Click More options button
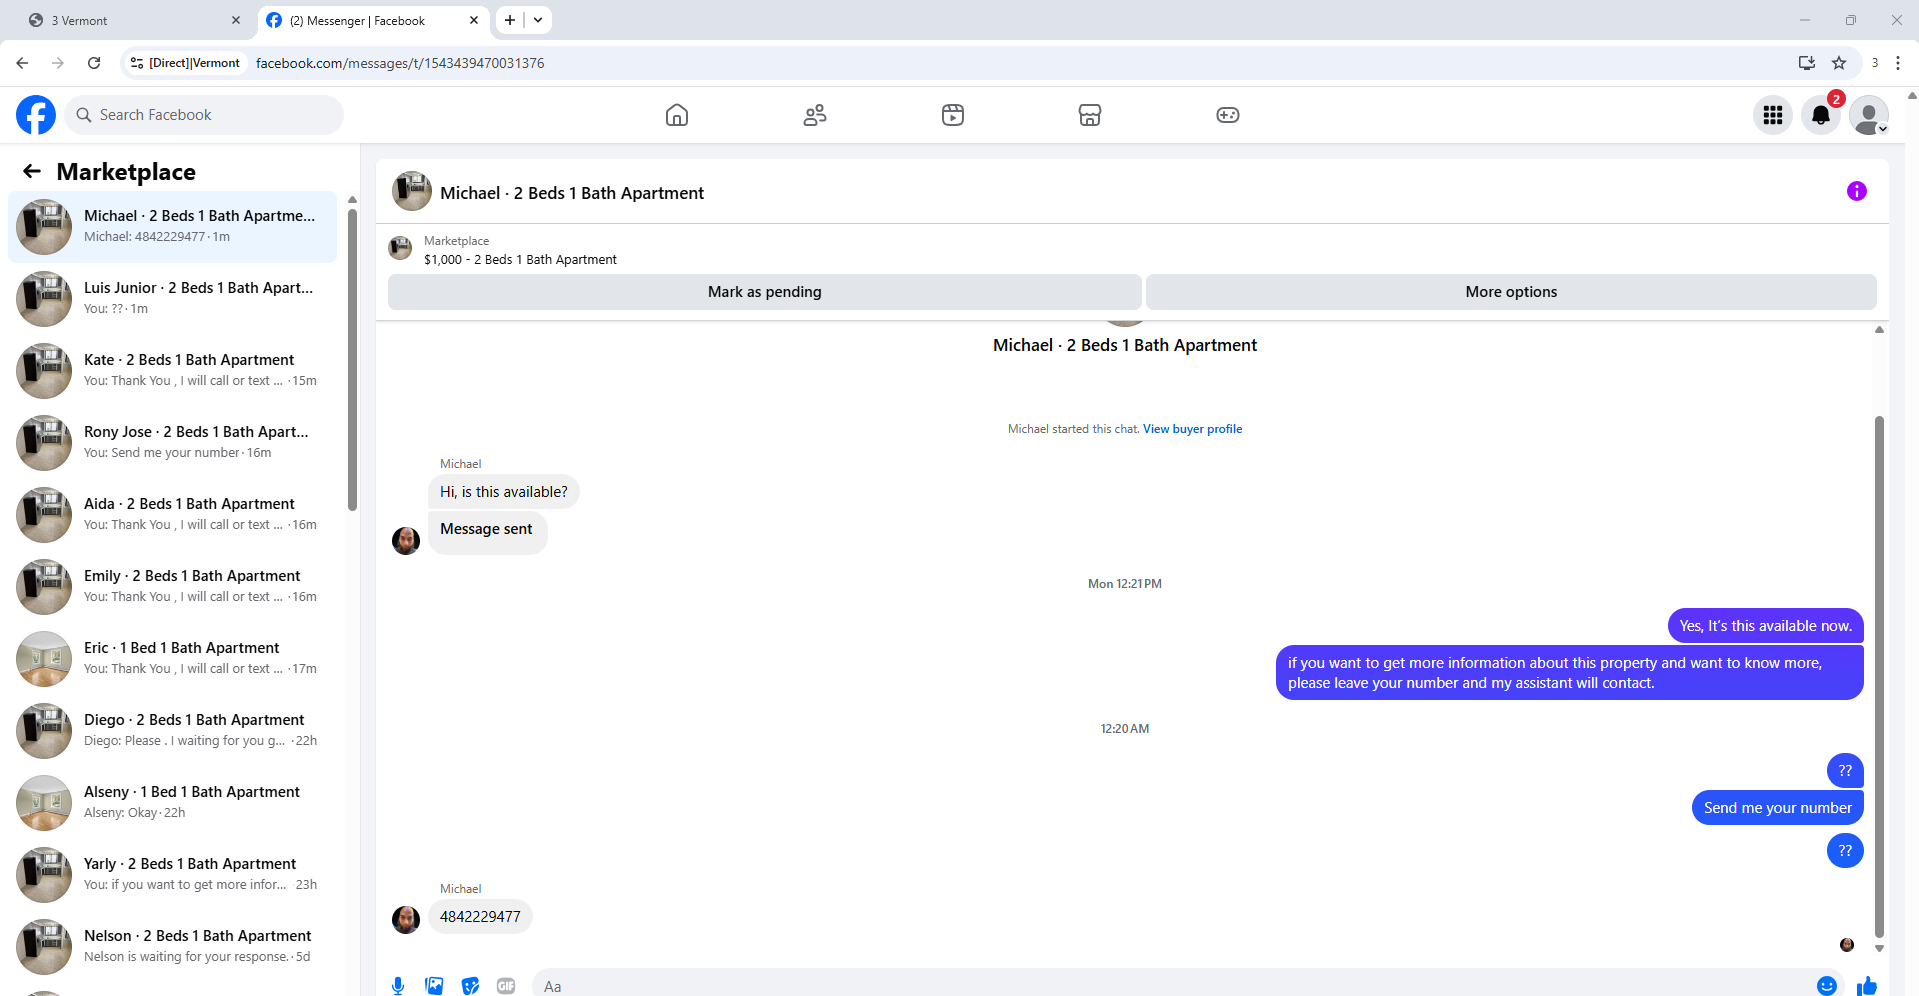Viewport: 1919px width, 996px height. pyautogui.click(x=1511, y=292)
